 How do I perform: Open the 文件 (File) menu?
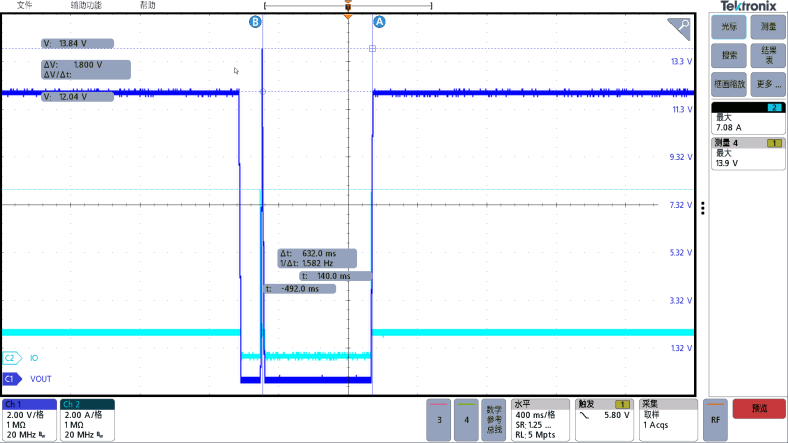pos(25,5)
